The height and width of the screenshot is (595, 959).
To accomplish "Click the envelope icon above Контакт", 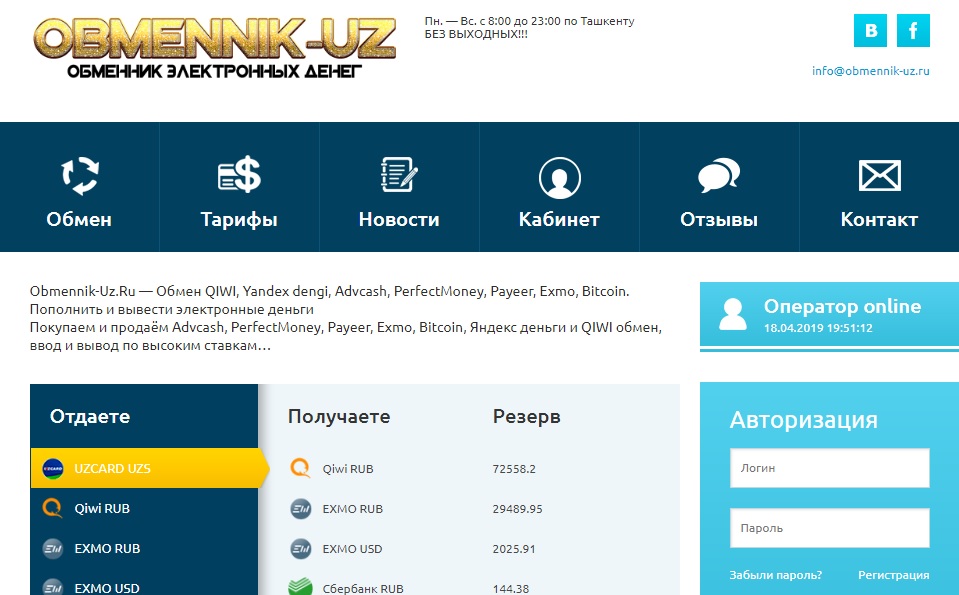I will (879, 176).
